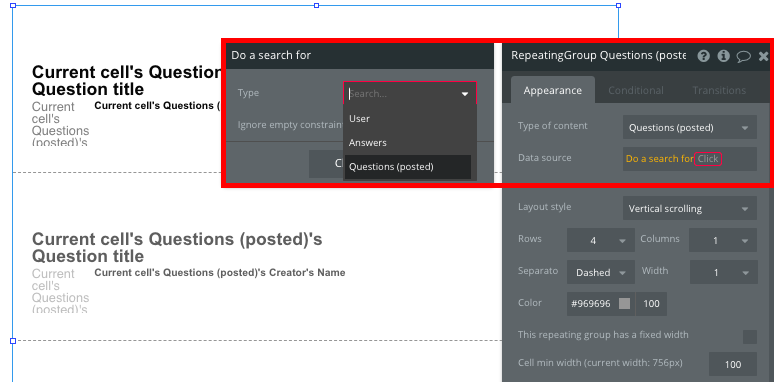Open the help question mark icon
The width and height of the screenshot is (774, 382).
coord(703,56)
